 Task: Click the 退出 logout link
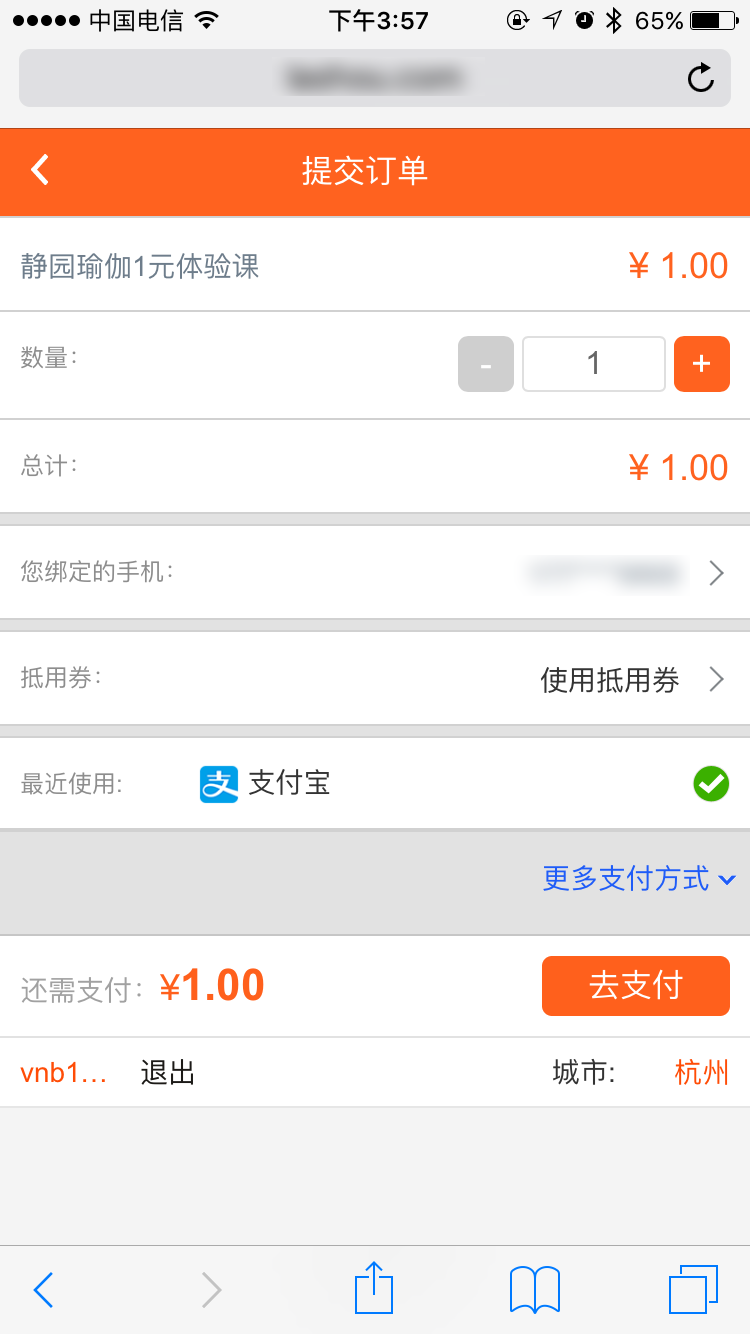167,1073
